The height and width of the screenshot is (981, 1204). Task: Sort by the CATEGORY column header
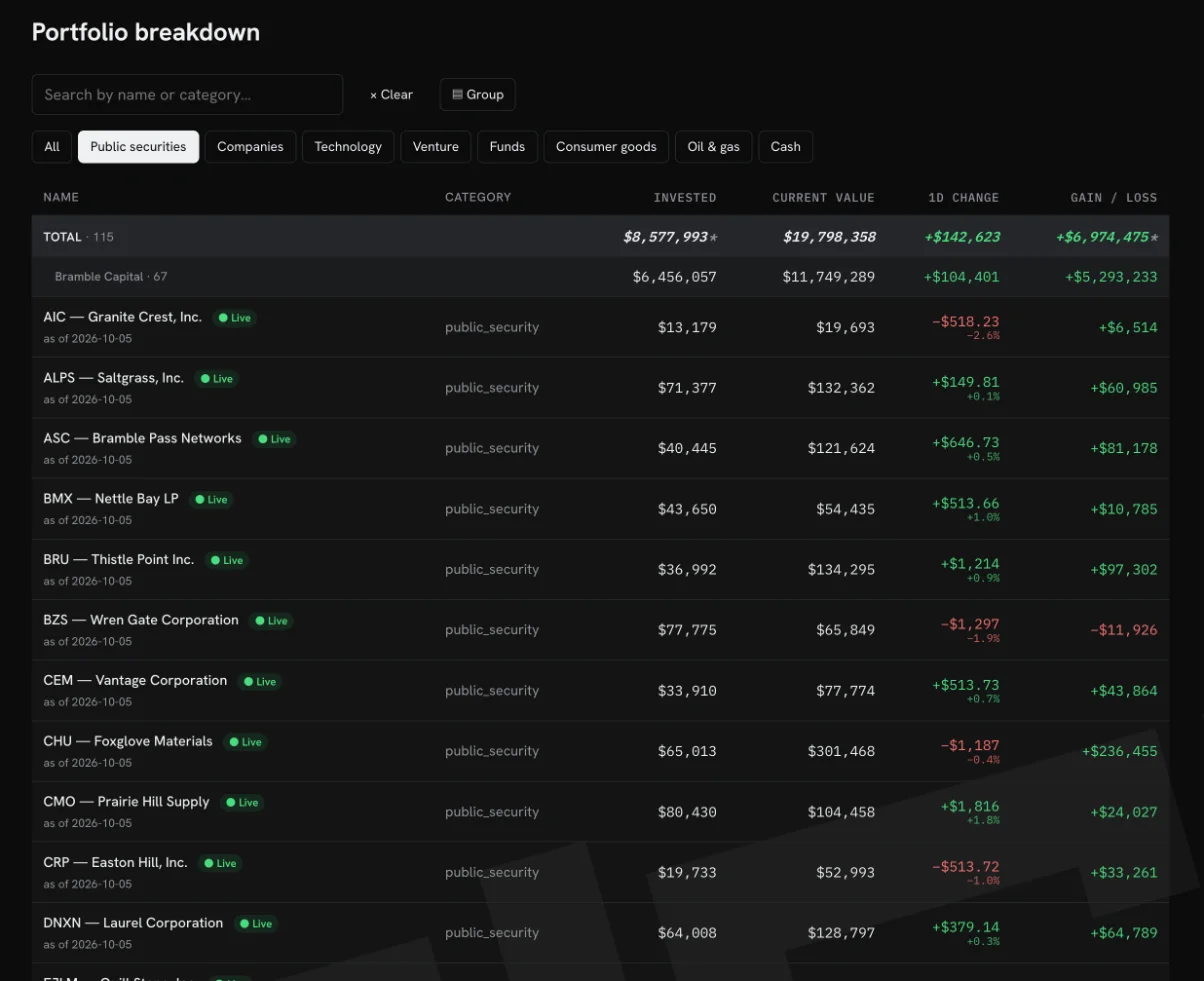click(x=478, y=197)
